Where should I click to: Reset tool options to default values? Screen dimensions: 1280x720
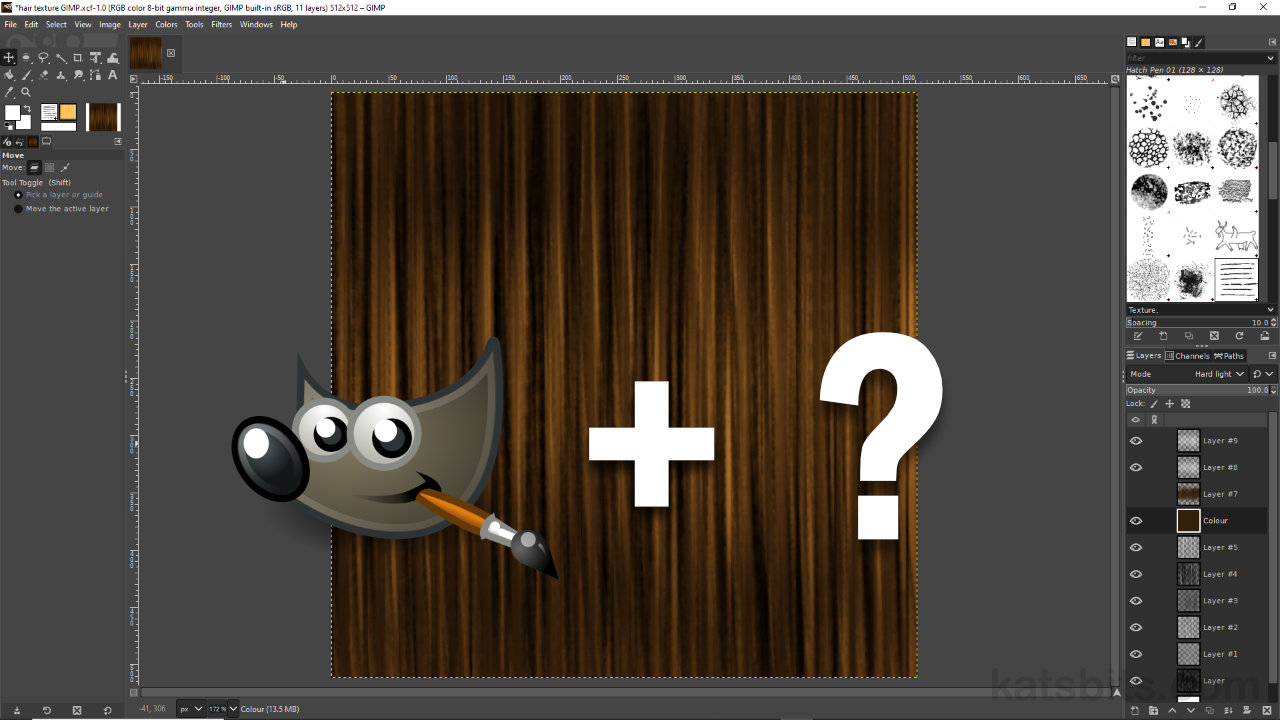click(x=108, y=710)
